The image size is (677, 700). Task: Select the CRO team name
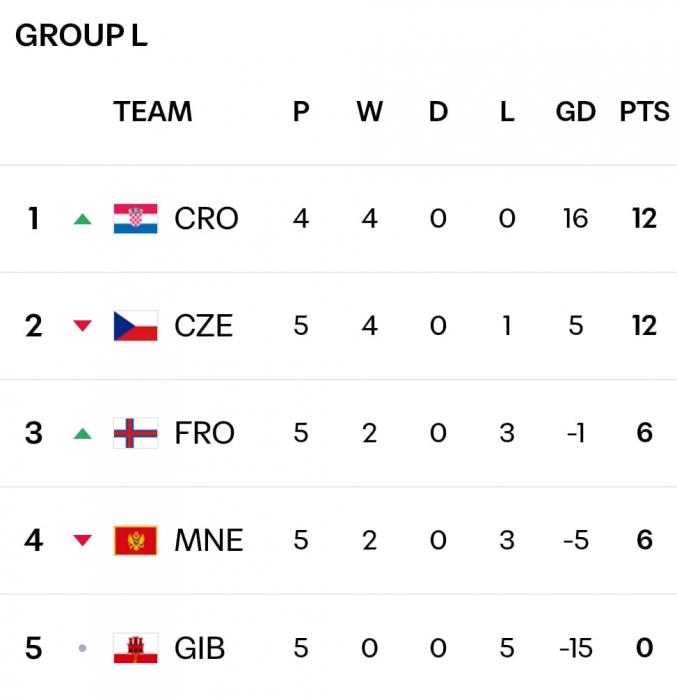(206, 218)
